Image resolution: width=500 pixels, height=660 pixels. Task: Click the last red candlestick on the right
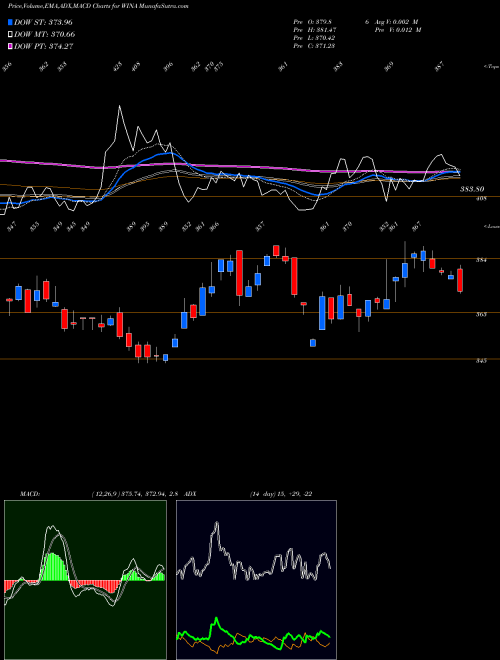[460, 280]
